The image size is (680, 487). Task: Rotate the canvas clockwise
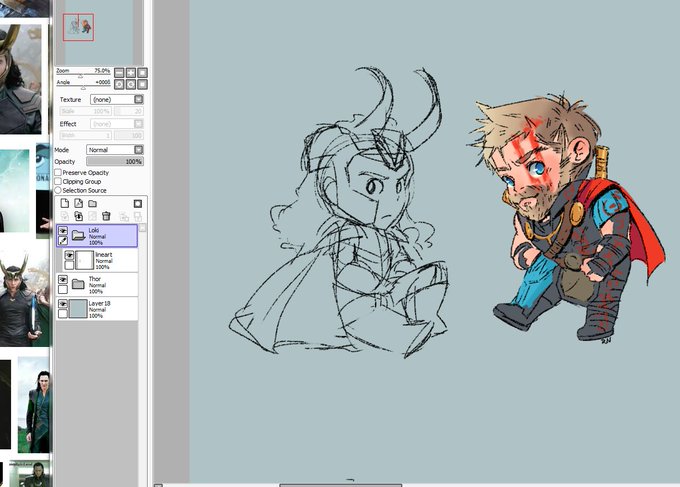point(131,84)
